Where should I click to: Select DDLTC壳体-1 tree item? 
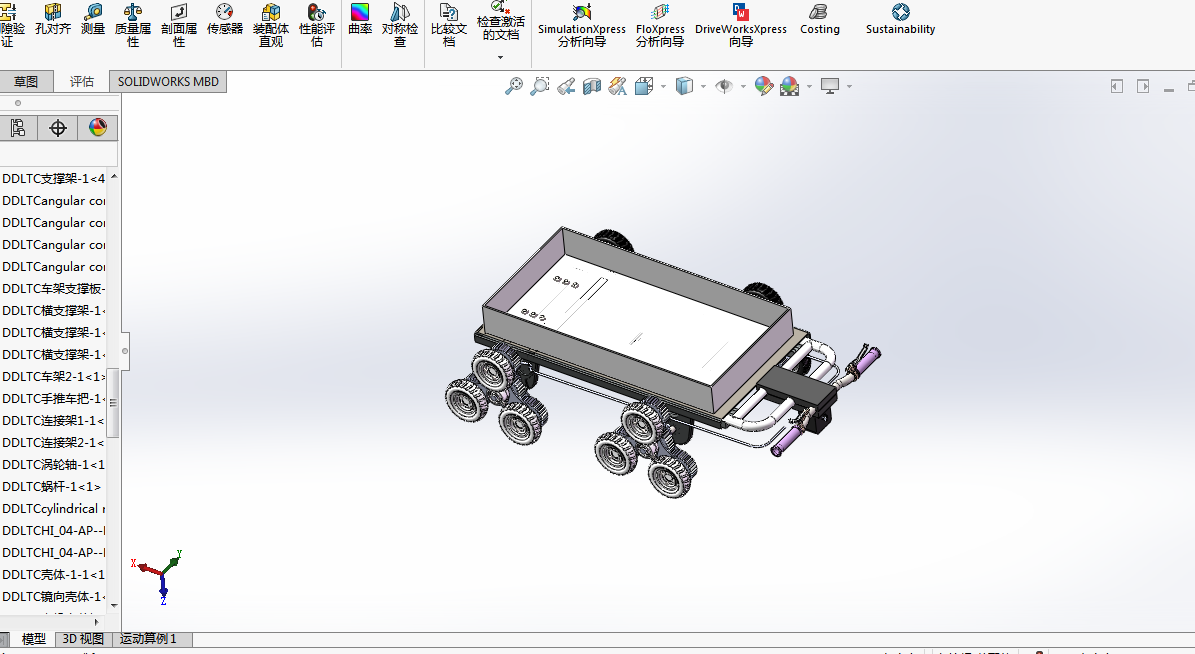pyautogui.click(x=53, y=575)
